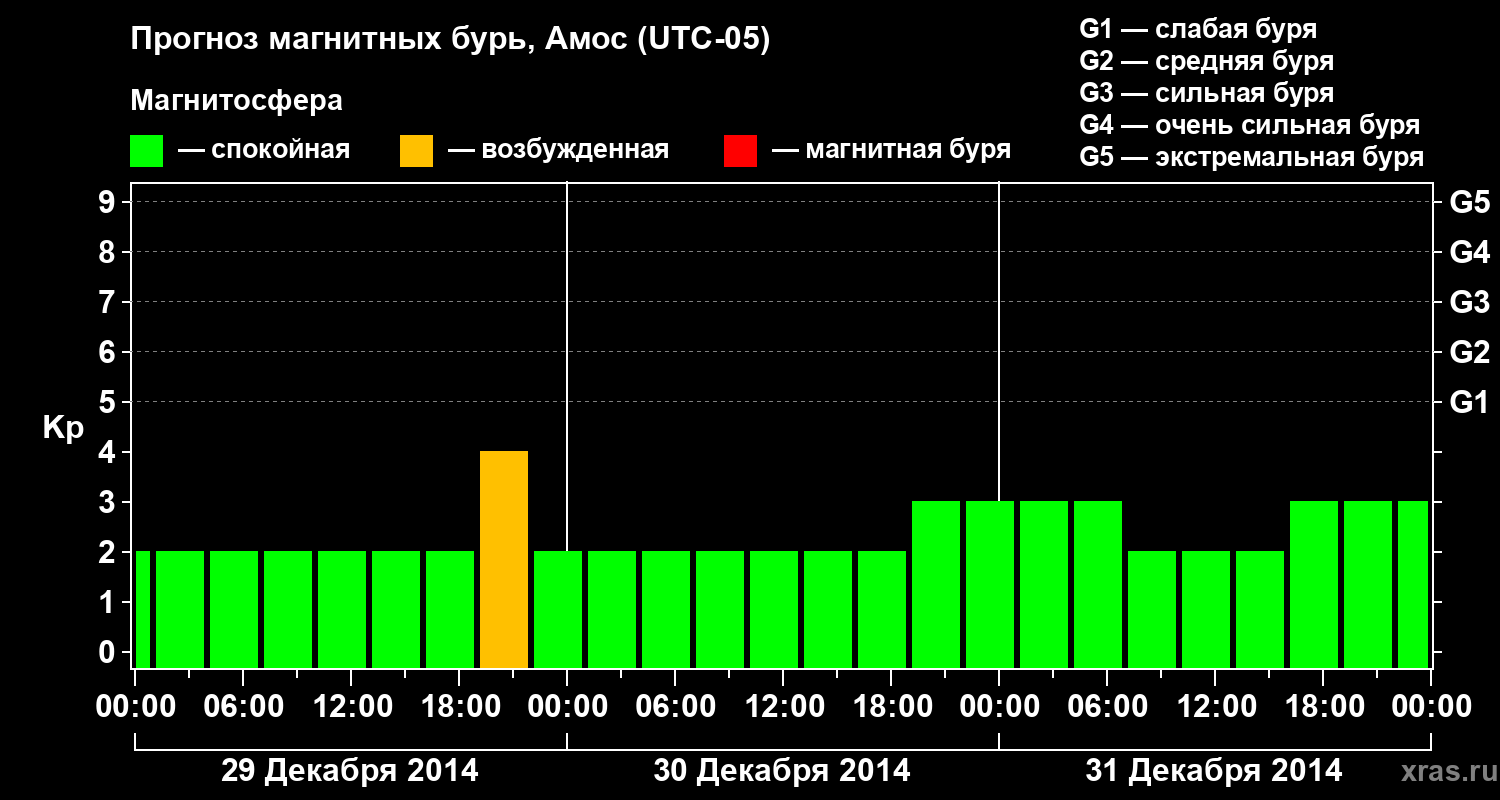
Task: Click the right-axis "G3" level label
Action: (x=1470, y=303)
